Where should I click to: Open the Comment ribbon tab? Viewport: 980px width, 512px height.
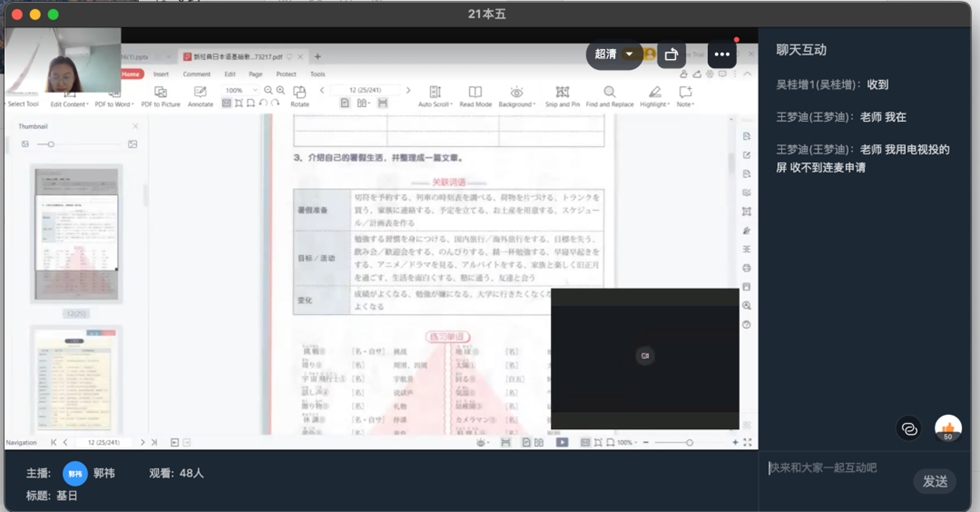tap(196, 74)
